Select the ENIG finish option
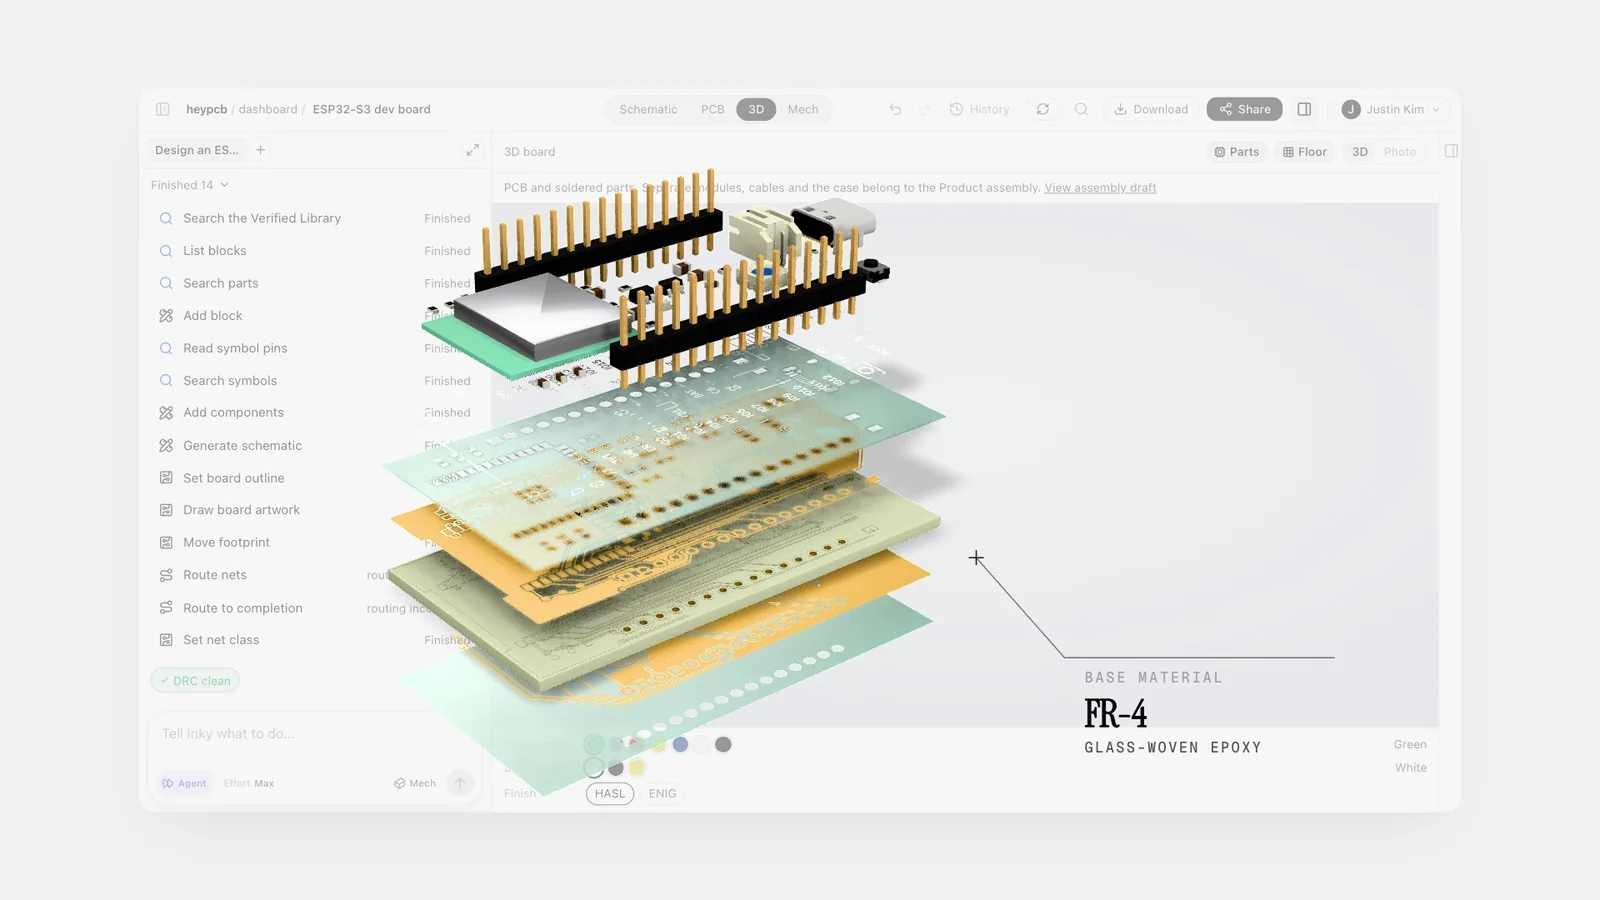 [x=662, y=794]
